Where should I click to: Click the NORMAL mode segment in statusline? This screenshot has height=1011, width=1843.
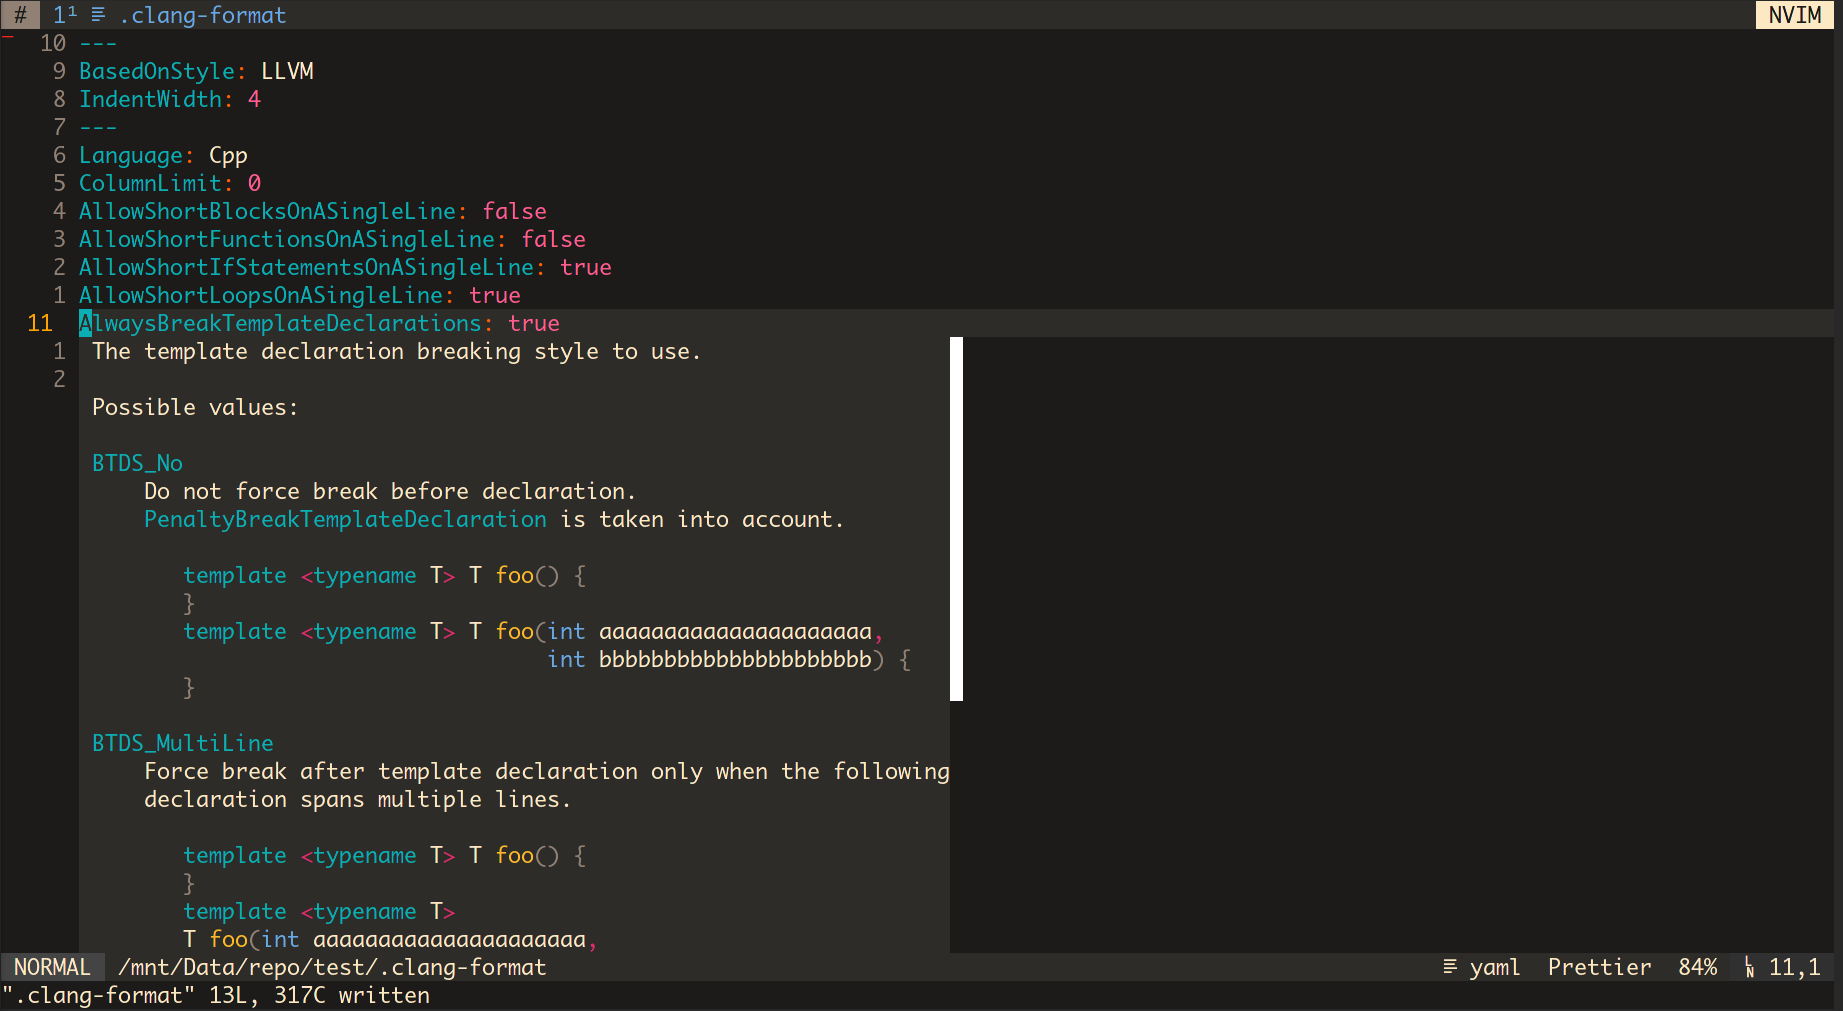coord(52,967)
